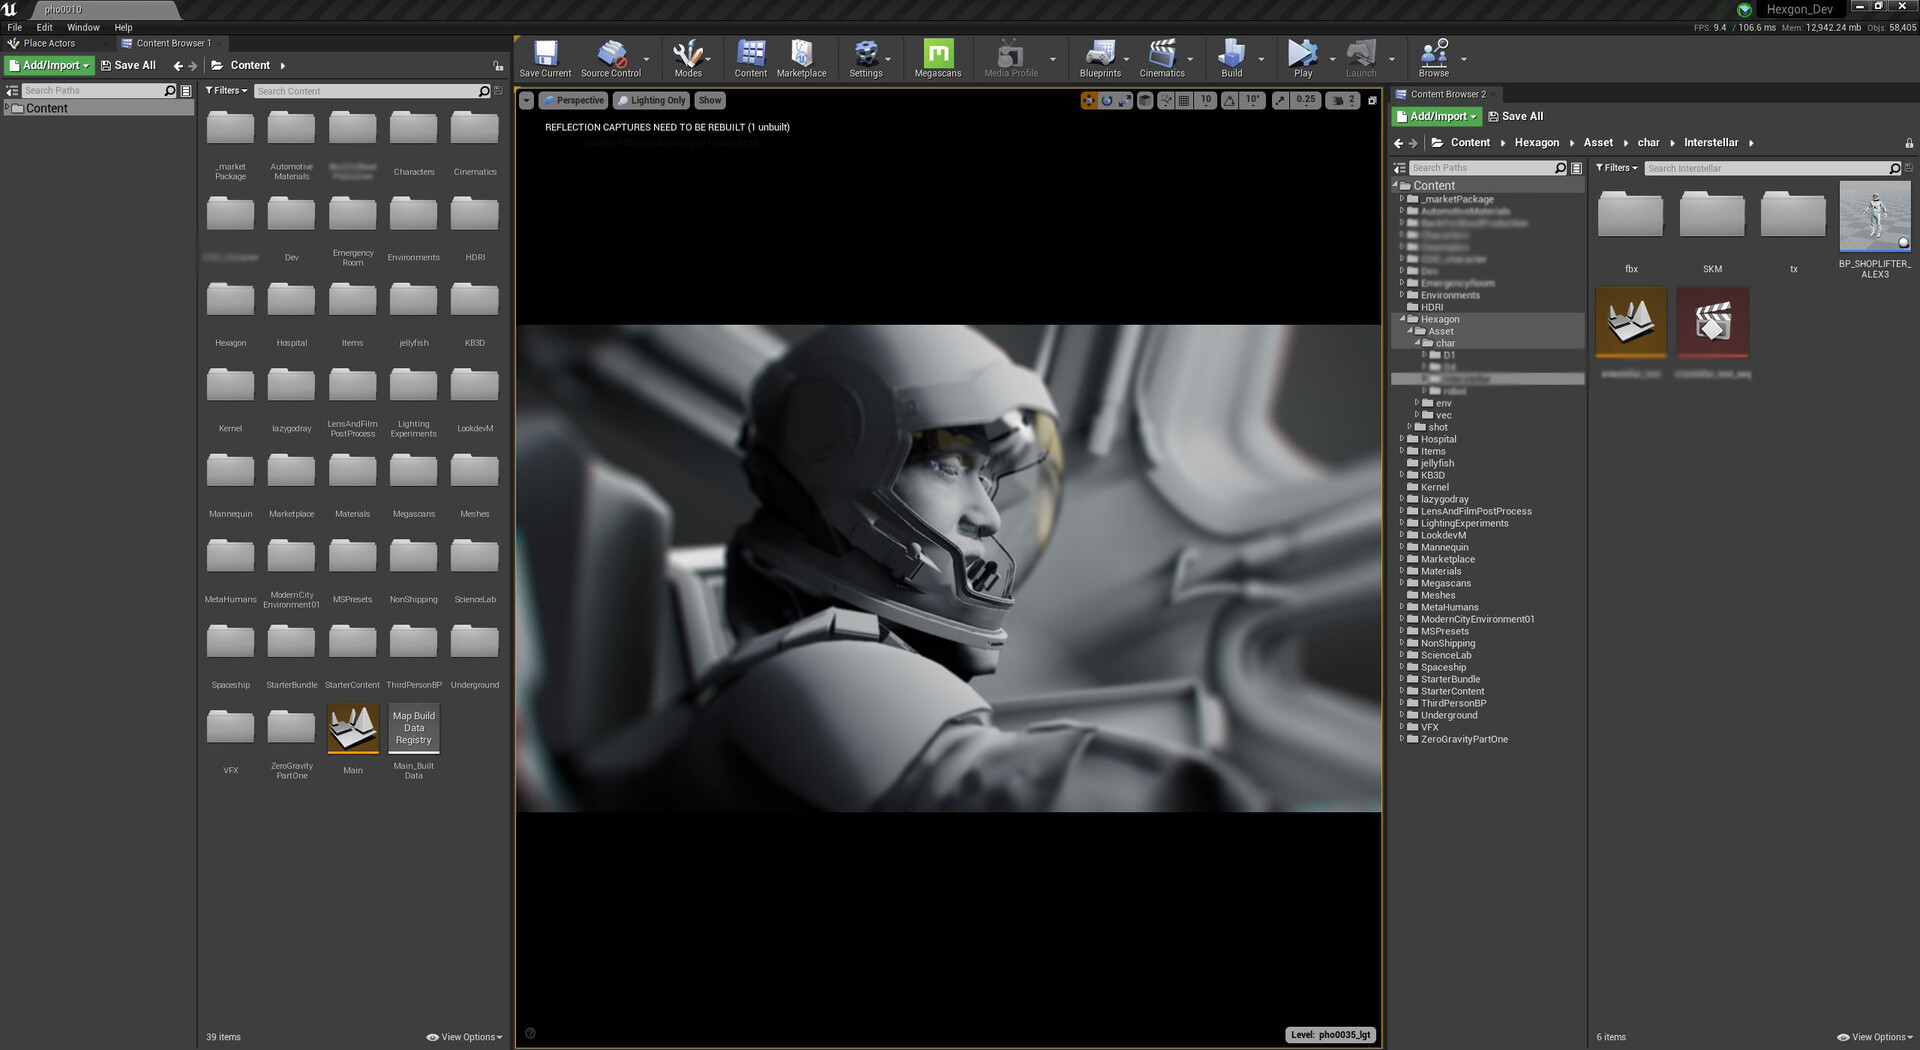Select the Main level asset thumbnail
This screenshot has width=1920, height=1050.
pos(353,728)
